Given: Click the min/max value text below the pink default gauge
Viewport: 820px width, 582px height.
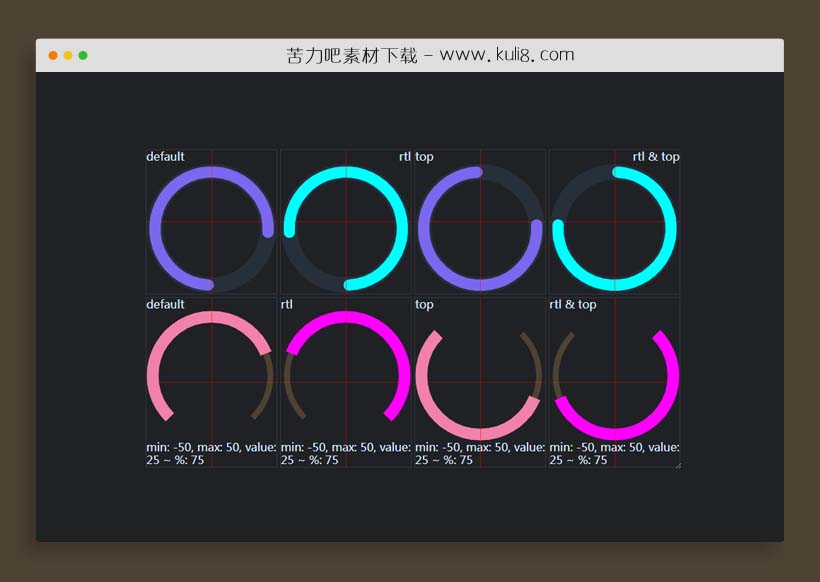Looking at the screenshot, I should (211, 454).
